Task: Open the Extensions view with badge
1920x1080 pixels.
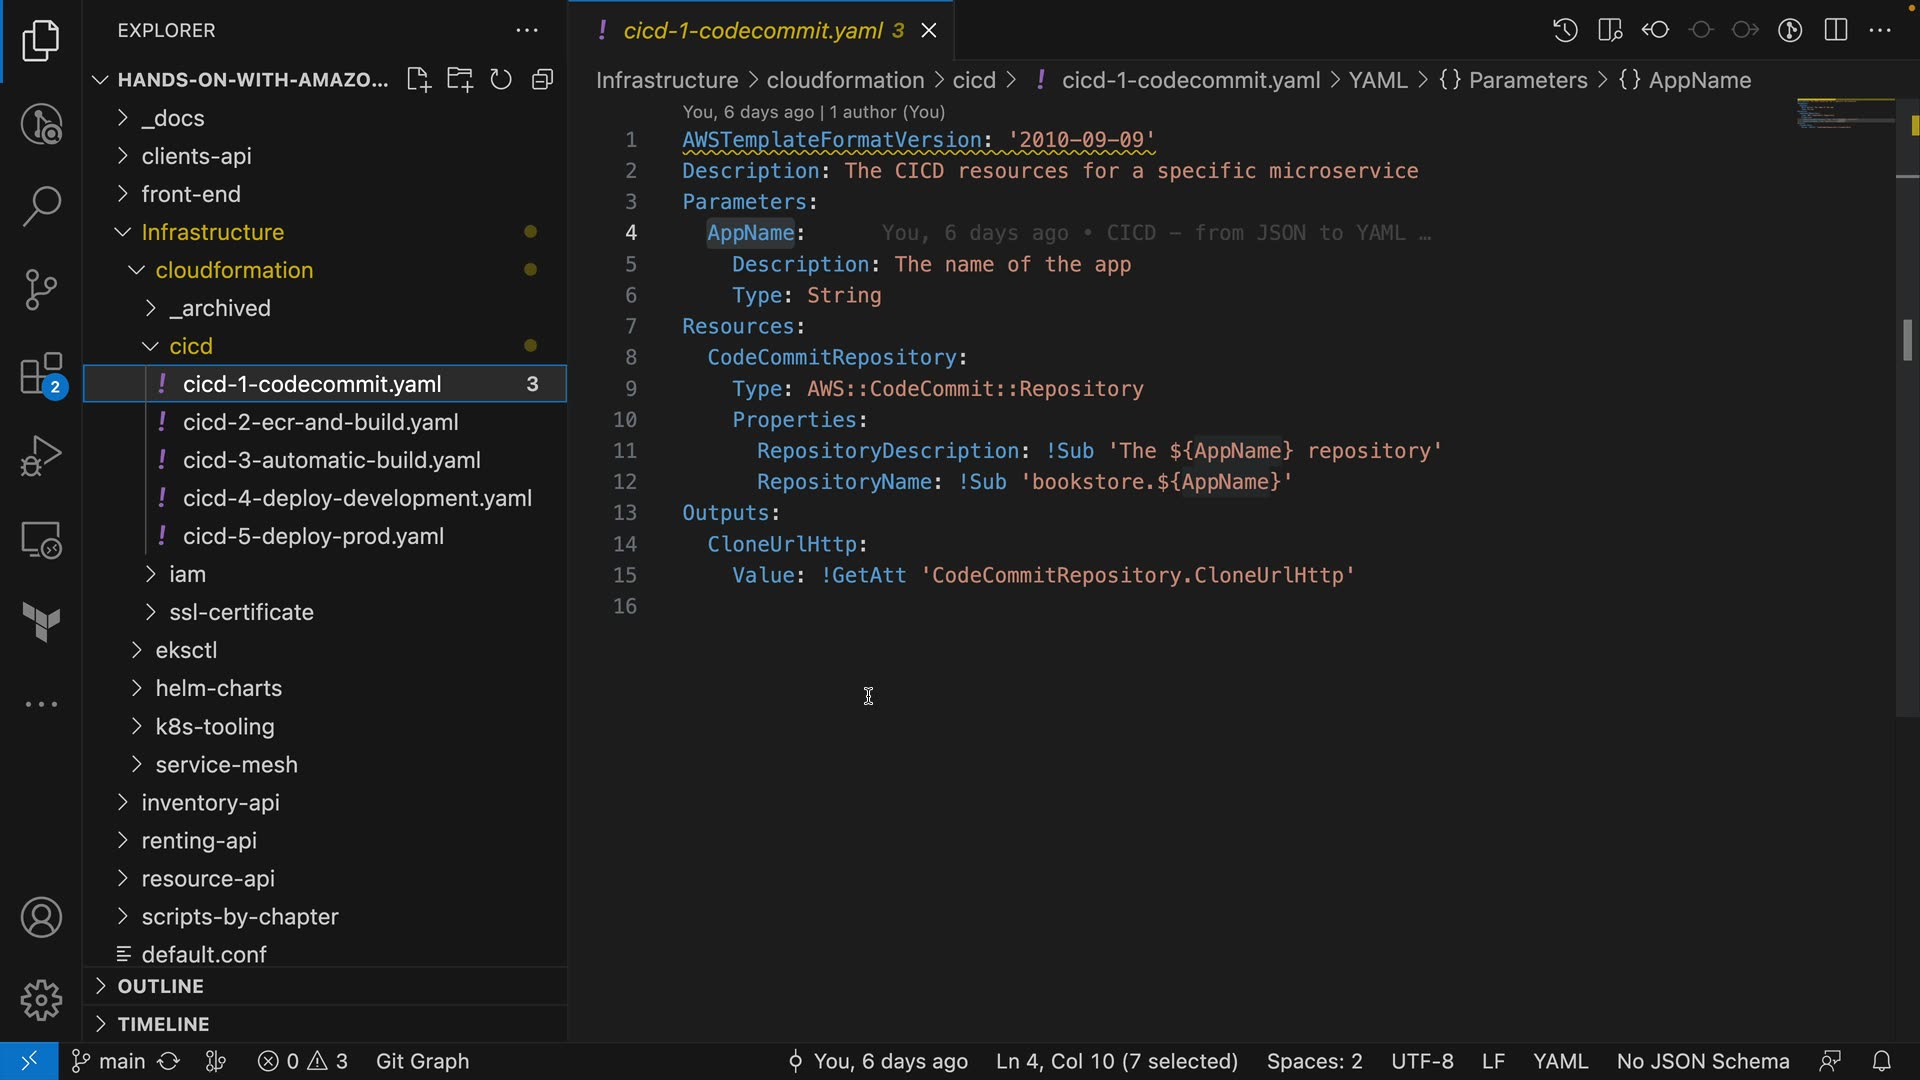Action: click(41, 375)
